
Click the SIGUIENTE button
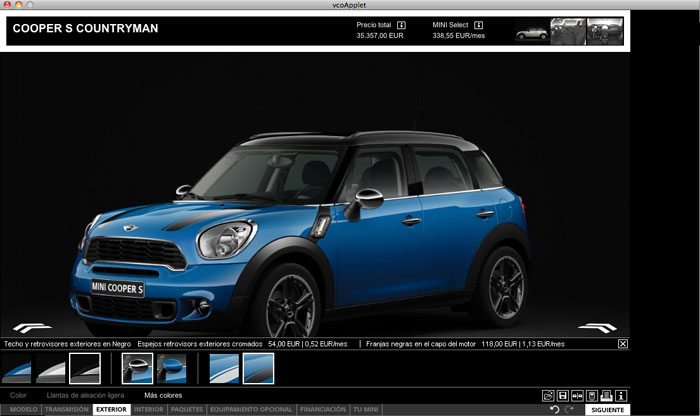[608, 409]
